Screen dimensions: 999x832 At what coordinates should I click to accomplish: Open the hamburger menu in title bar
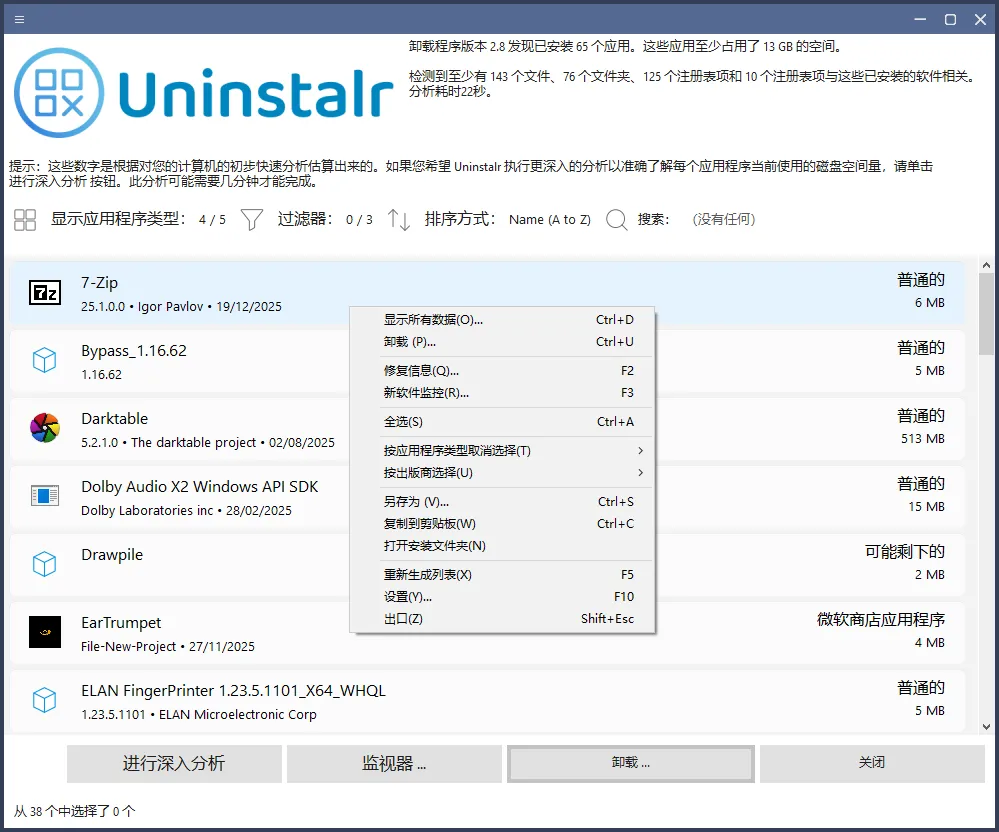(19, 19)
